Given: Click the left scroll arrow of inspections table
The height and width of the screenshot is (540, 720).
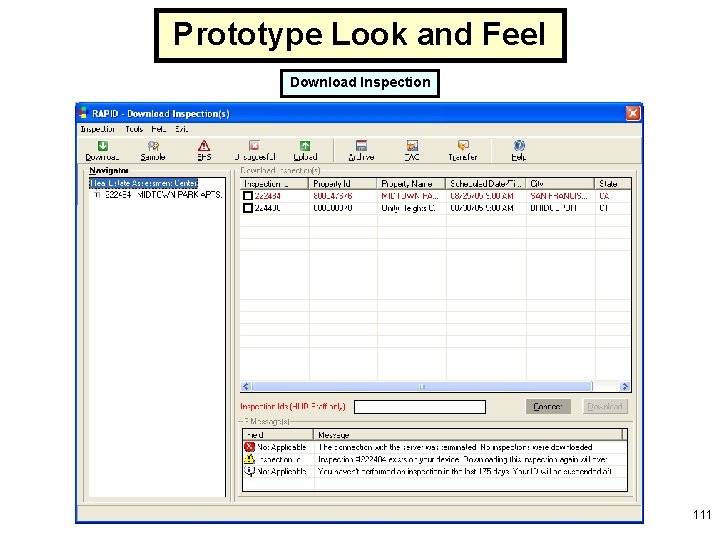Looking at the screenshot, I should (246, 386).
